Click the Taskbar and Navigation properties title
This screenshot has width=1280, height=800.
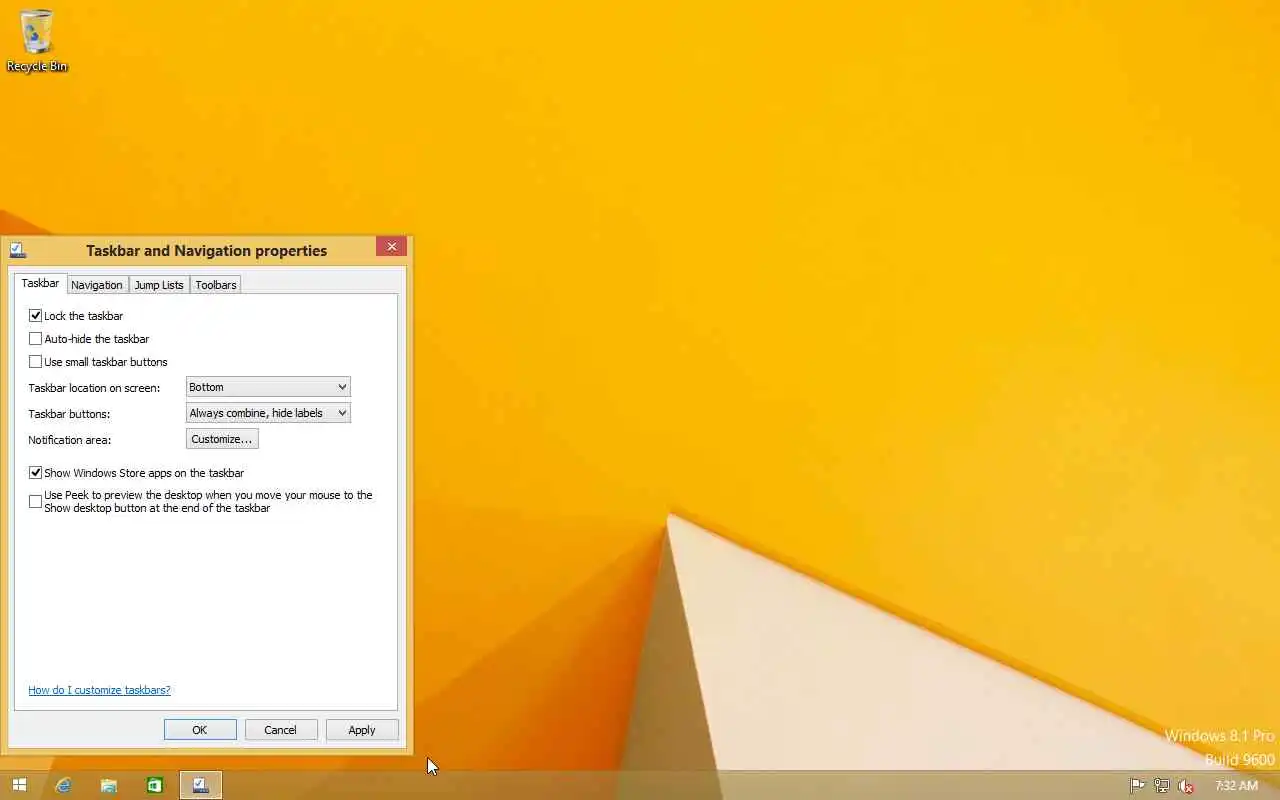coord(206,251)
